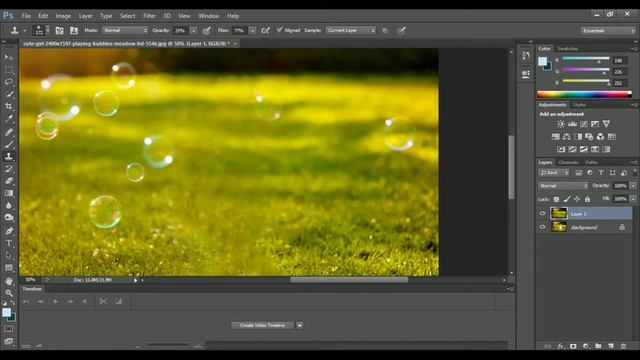Add a Color Balance adjustment

567,137
